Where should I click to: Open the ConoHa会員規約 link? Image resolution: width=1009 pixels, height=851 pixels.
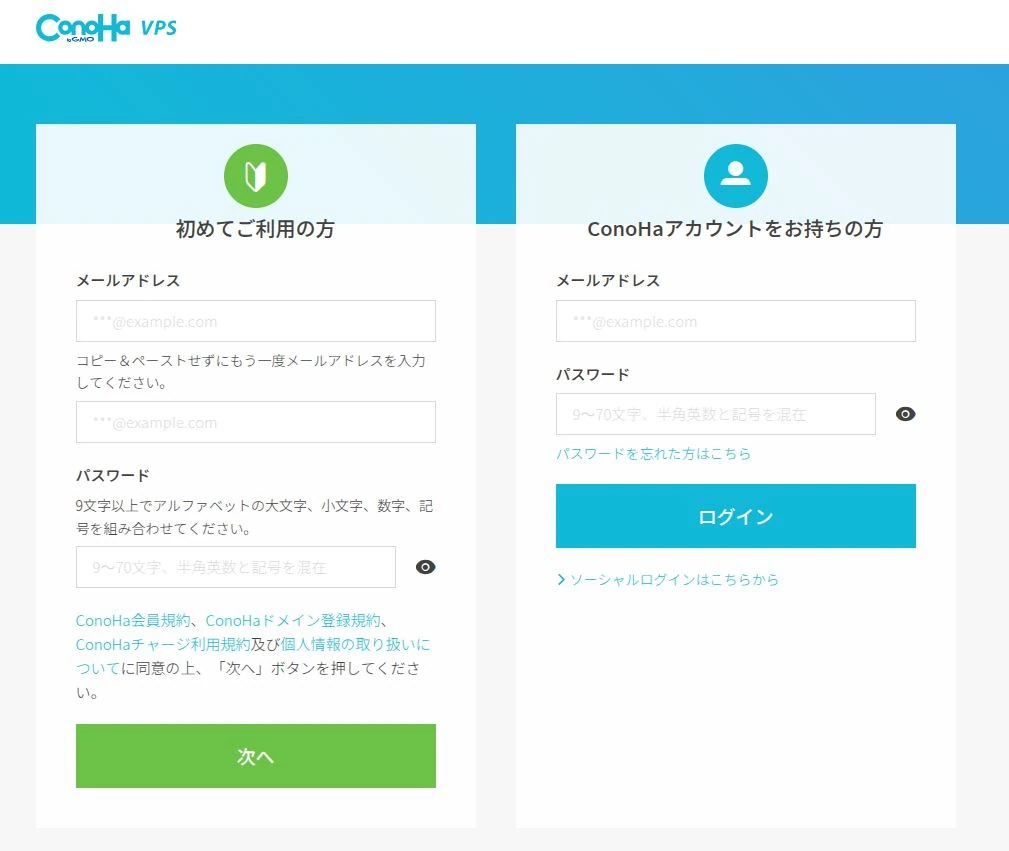tap(133, 621)
